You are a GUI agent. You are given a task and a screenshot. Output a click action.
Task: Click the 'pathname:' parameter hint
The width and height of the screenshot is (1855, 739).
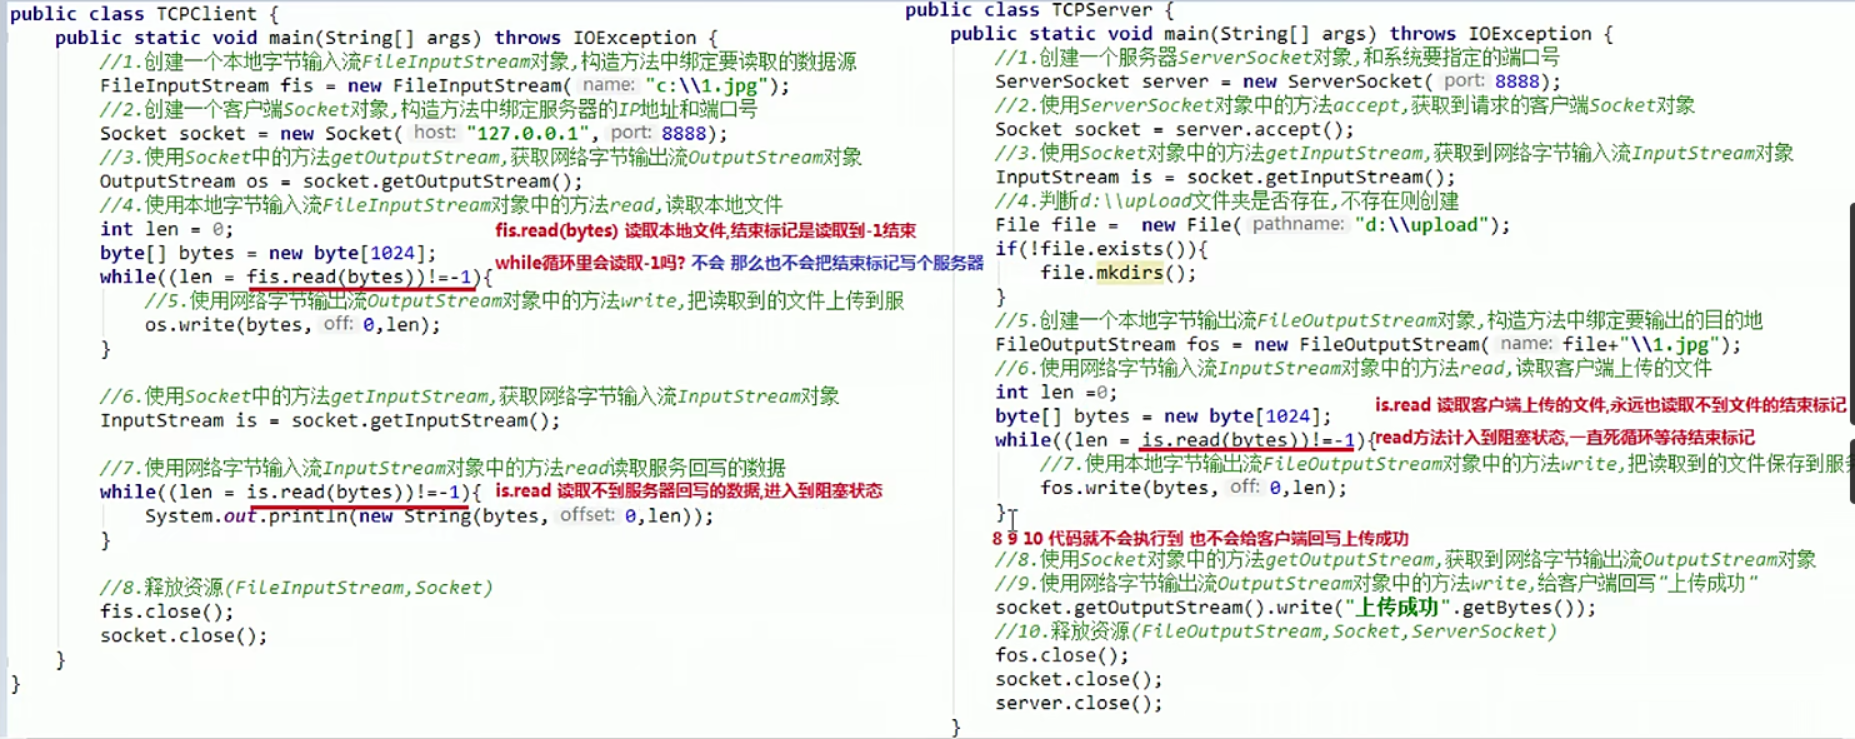(1298, 225)
